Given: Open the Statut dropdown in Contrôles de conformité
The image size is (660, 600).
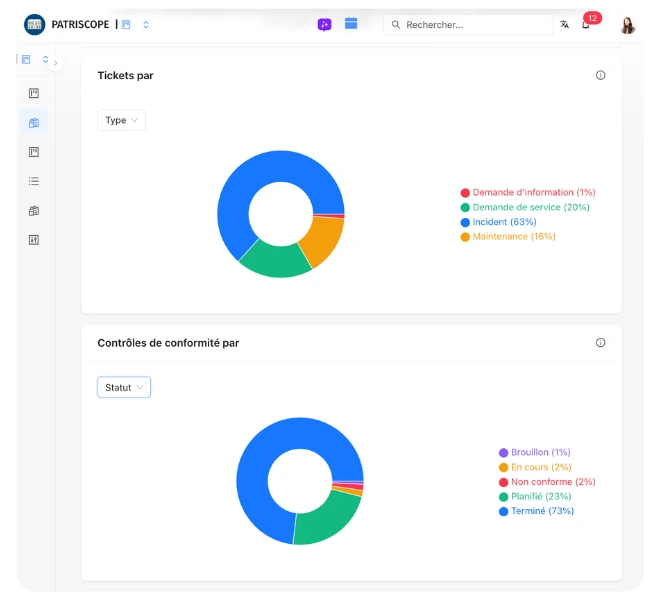Looking at the screenshot, I should [x=124, y=387].
